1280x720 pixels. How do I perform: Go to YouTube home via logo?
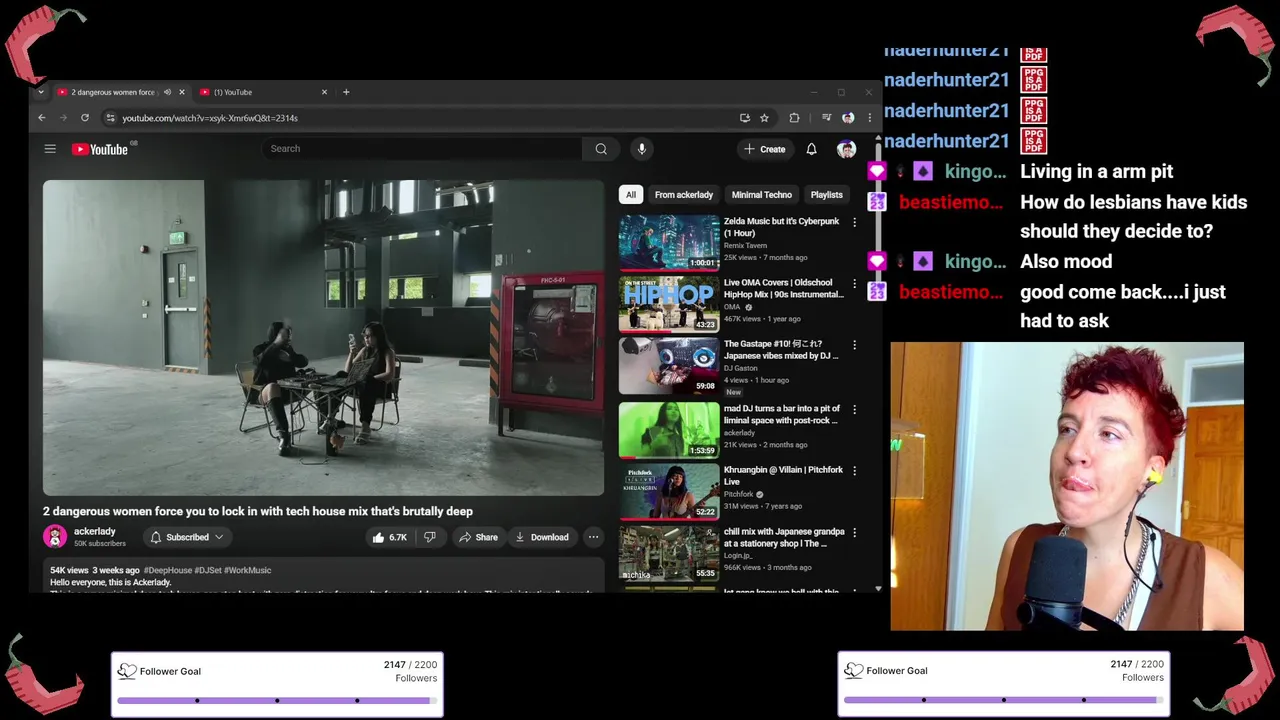tap(100, 149)
